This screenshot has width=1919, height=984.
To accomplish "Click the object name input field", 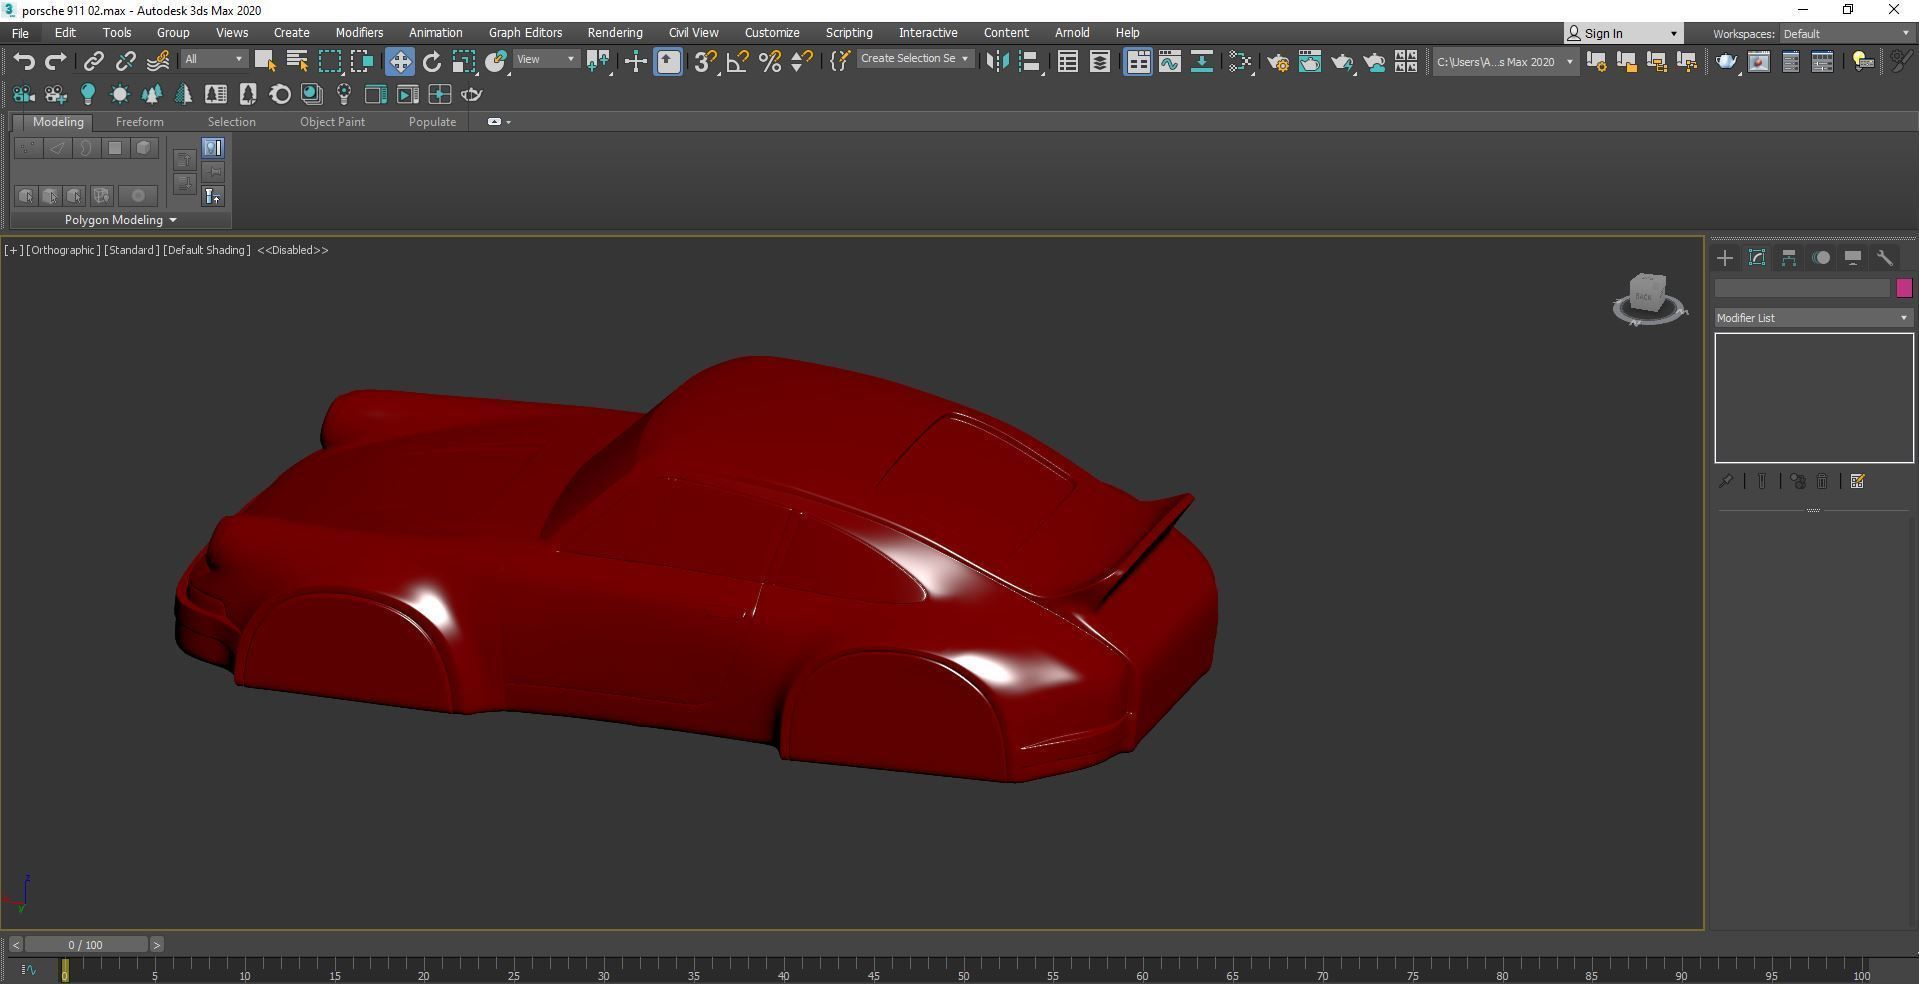I will [x=1802, y=288].
